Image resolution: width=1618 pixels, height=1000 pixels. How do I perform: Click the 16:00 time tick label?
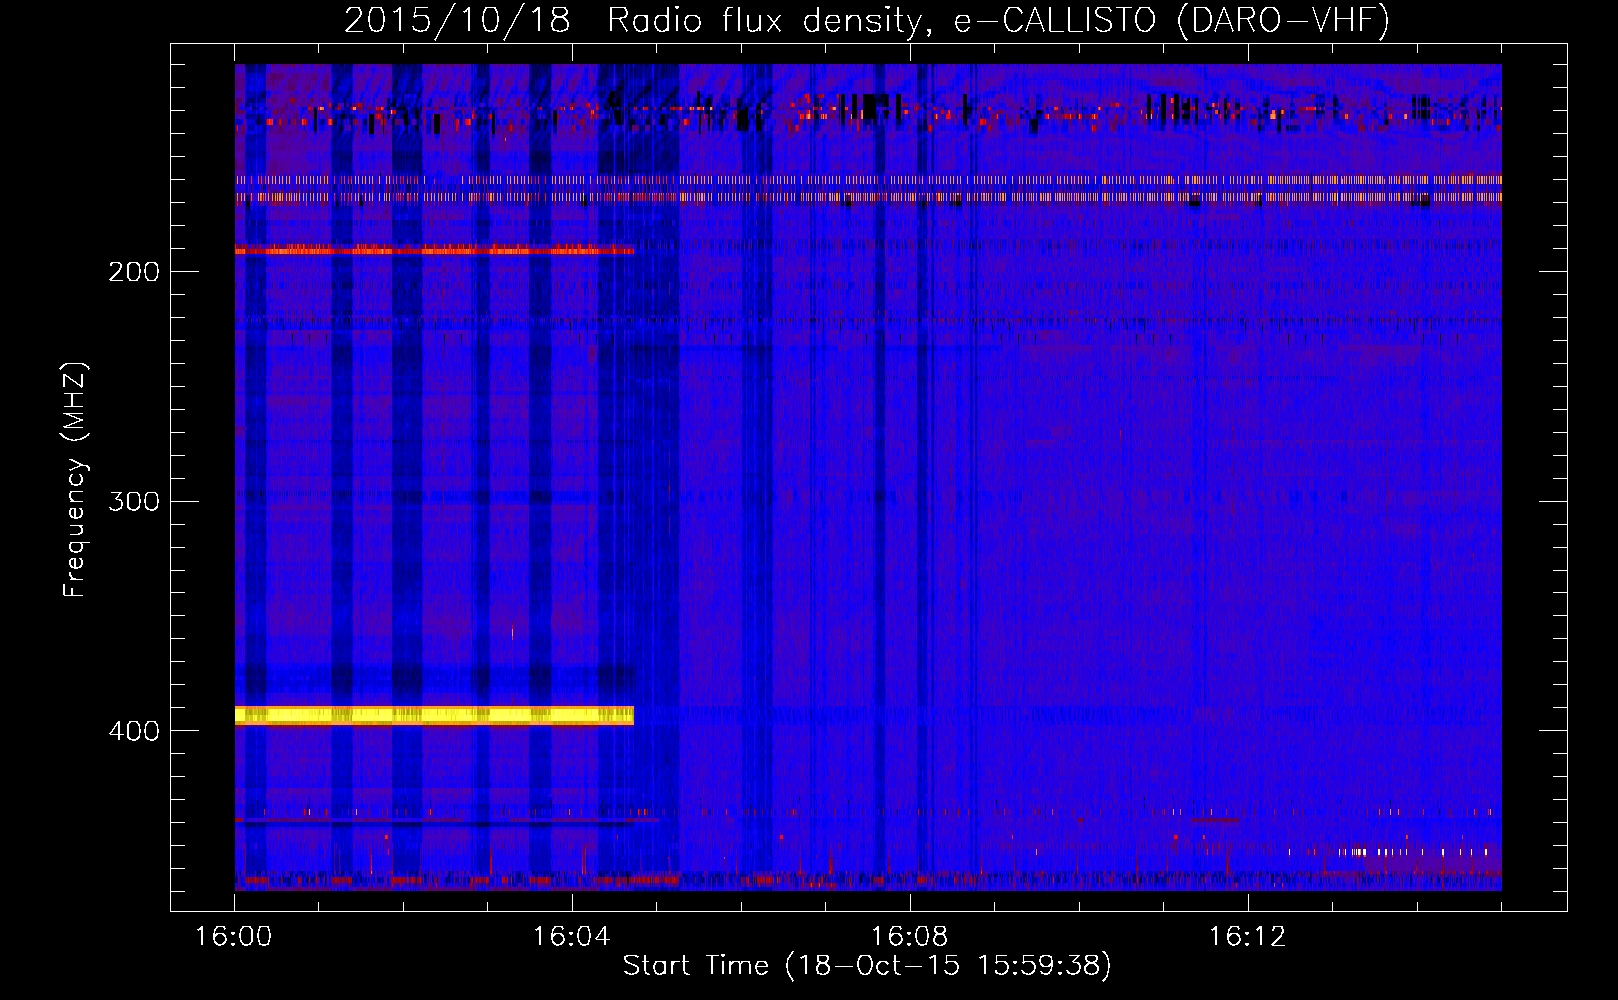click(234, 936)
